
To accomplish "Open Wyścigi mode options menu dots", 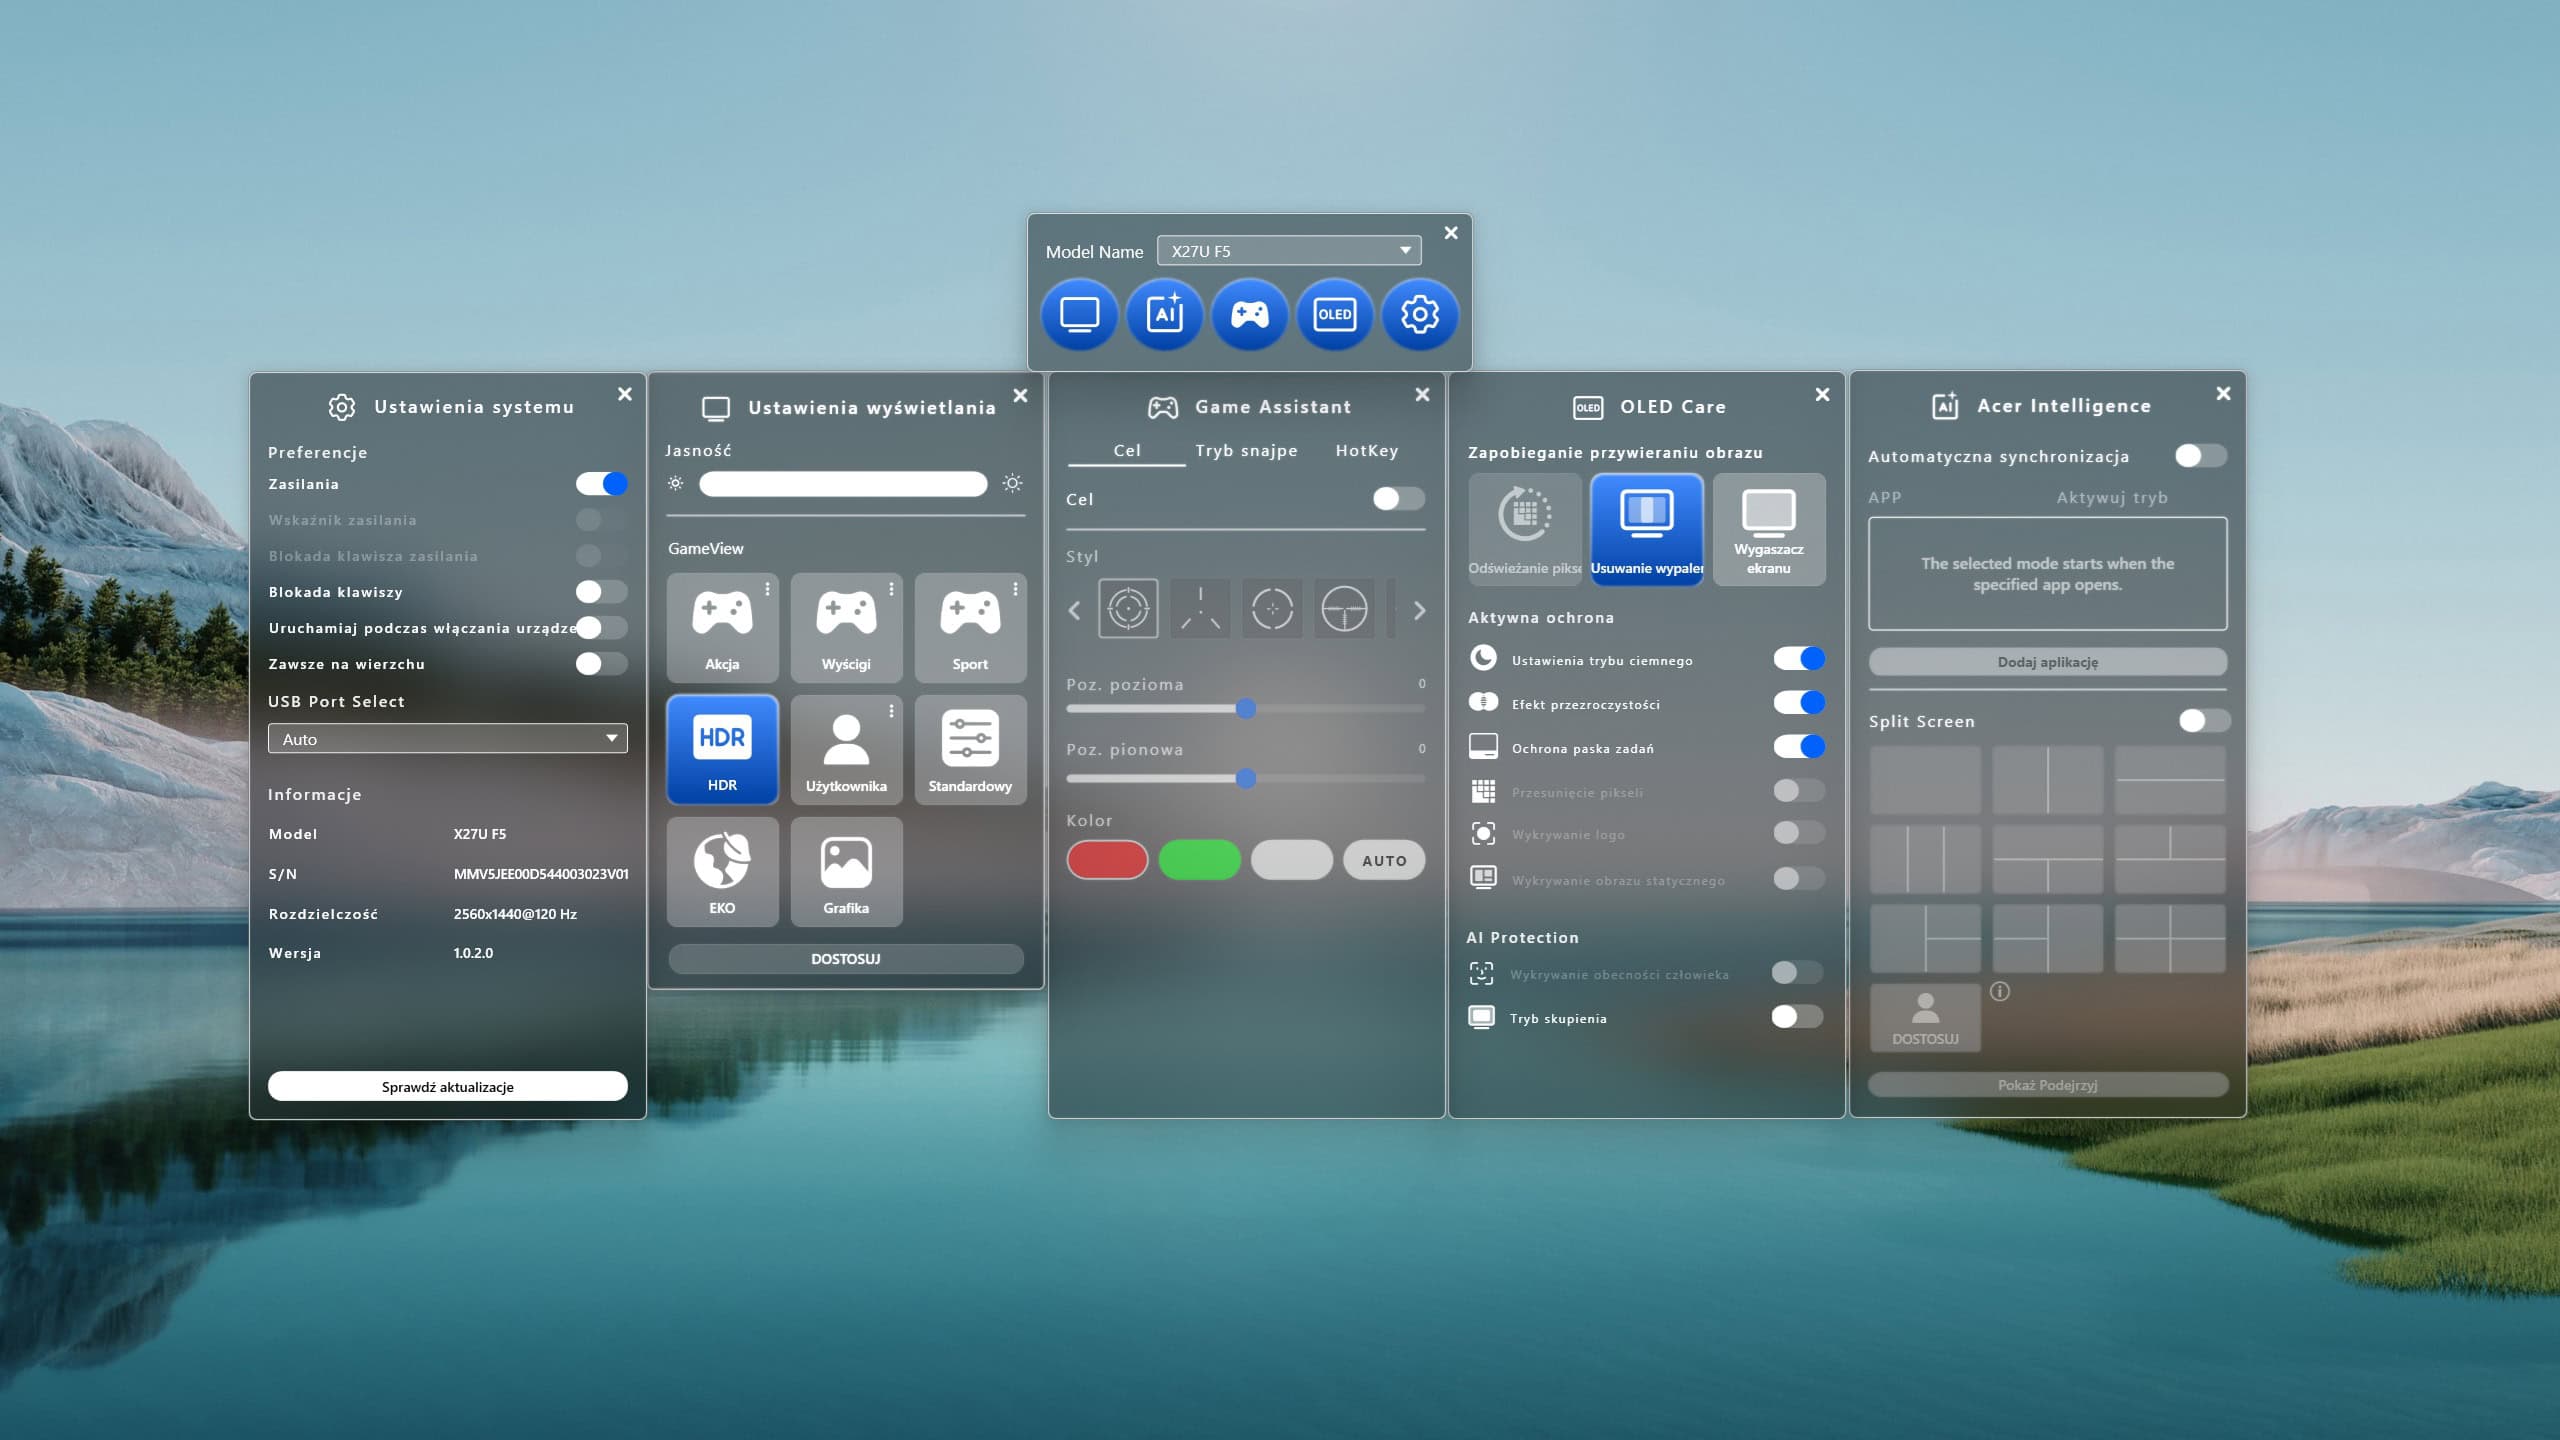I will click(892, 590).
